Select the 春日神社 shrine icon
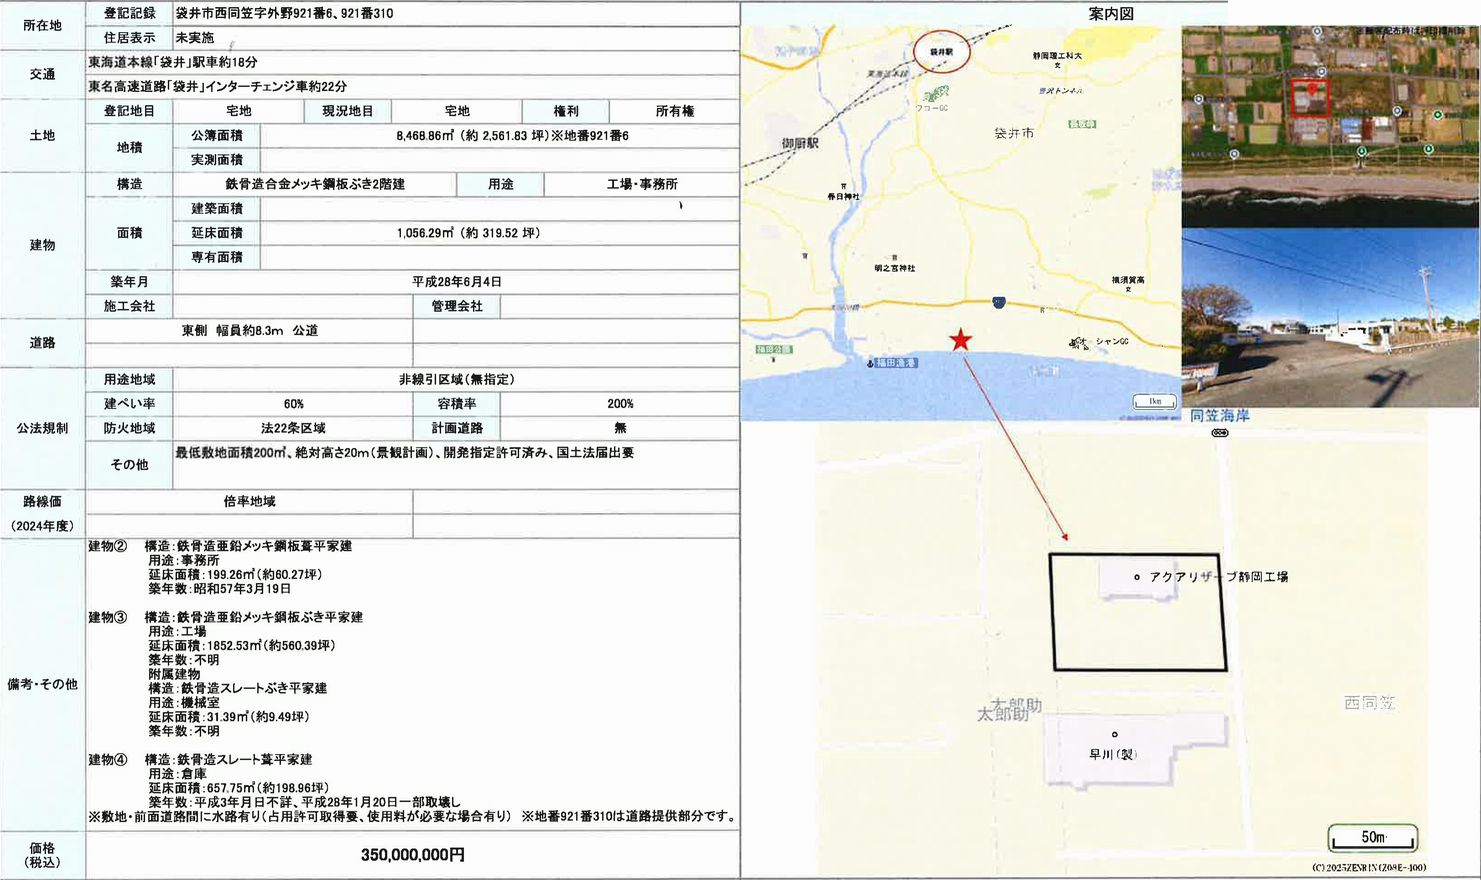Screen dimensions: 1481x880 coord(843,187)
